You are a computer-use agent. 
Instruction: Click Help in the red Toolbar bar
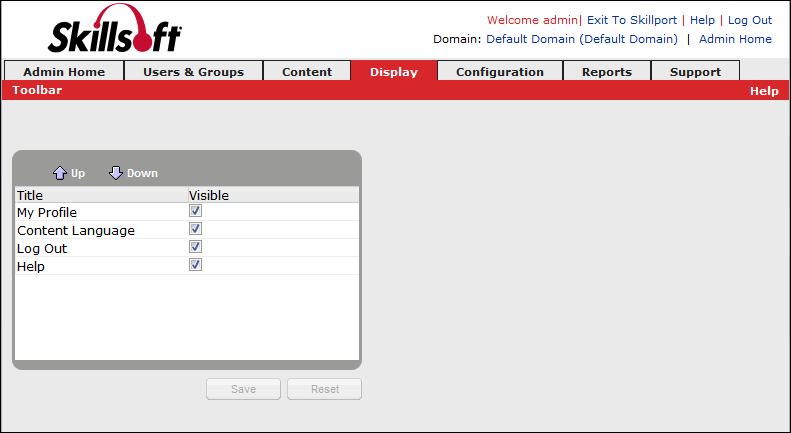coord(764,91)
